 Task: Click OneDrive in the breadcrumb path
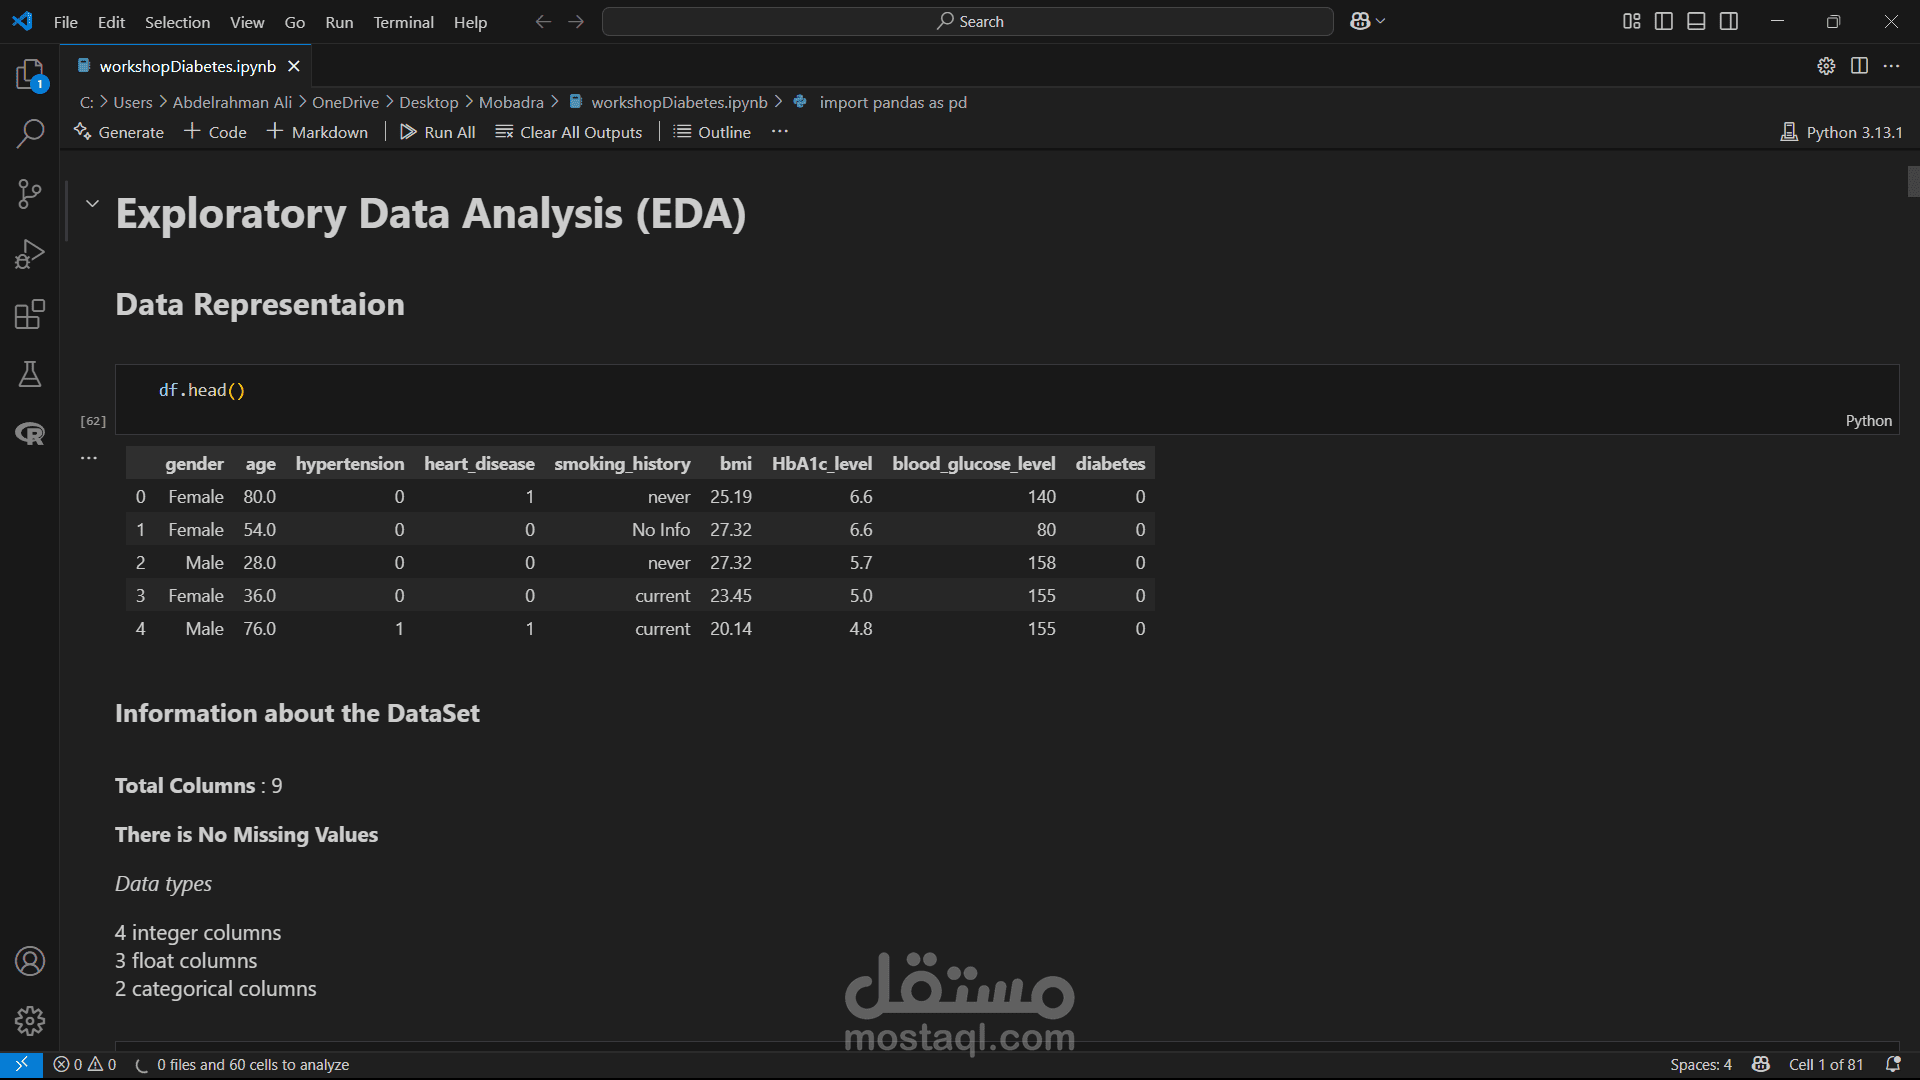coord(345,102)
